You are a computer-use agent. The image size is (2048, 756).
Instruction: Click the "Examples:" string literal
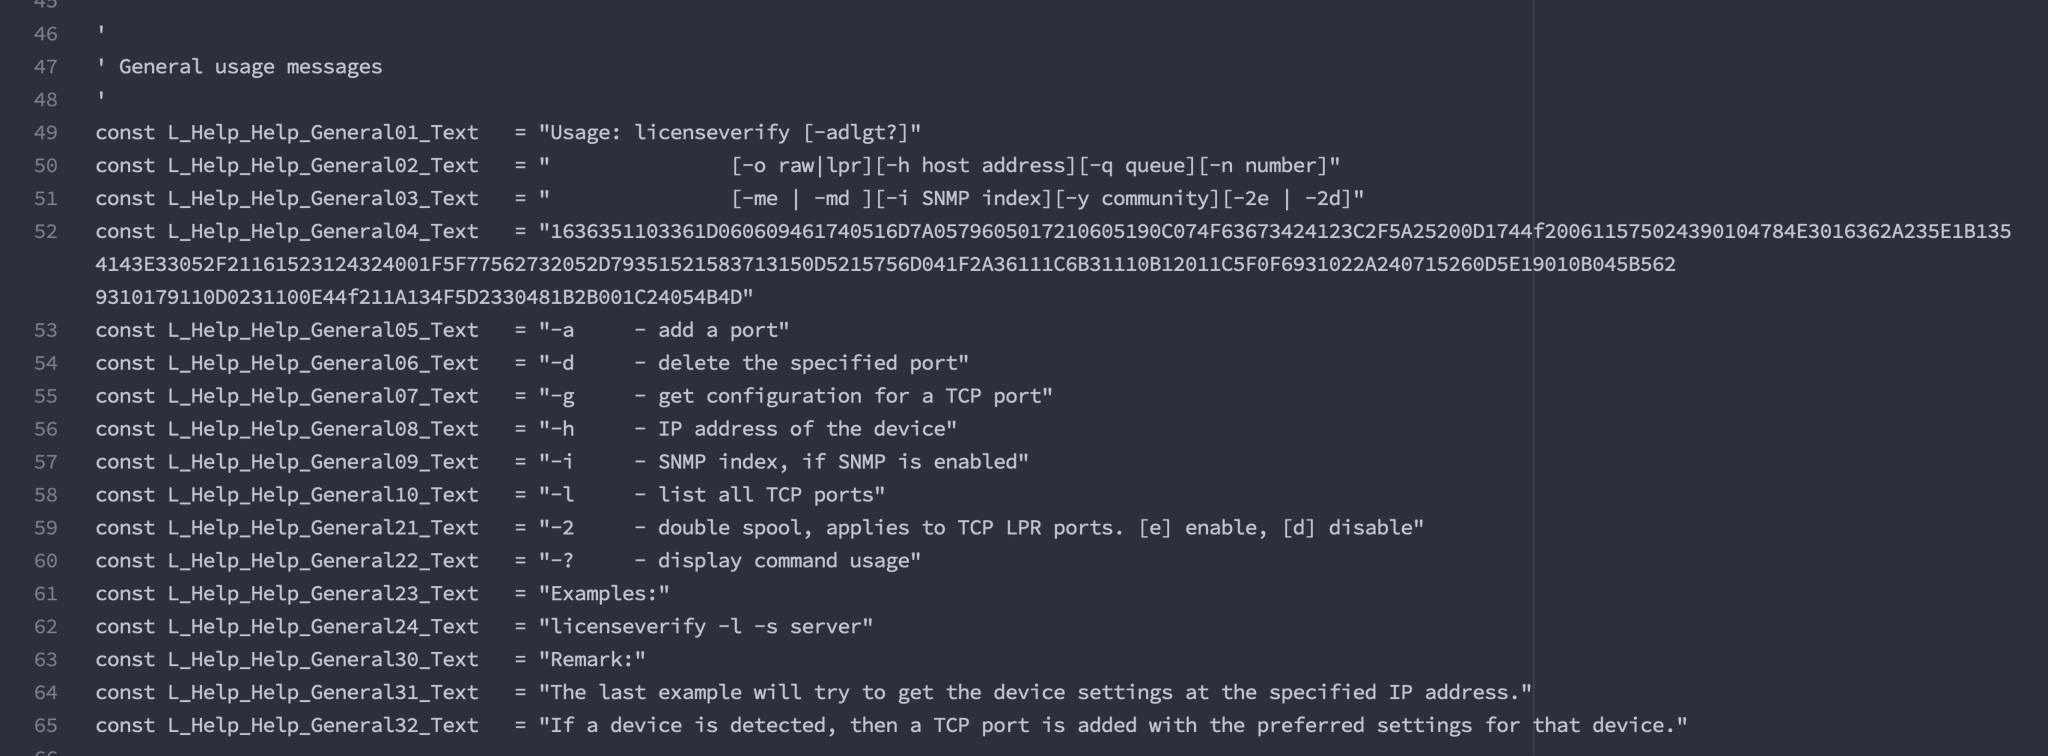point(604,594)
